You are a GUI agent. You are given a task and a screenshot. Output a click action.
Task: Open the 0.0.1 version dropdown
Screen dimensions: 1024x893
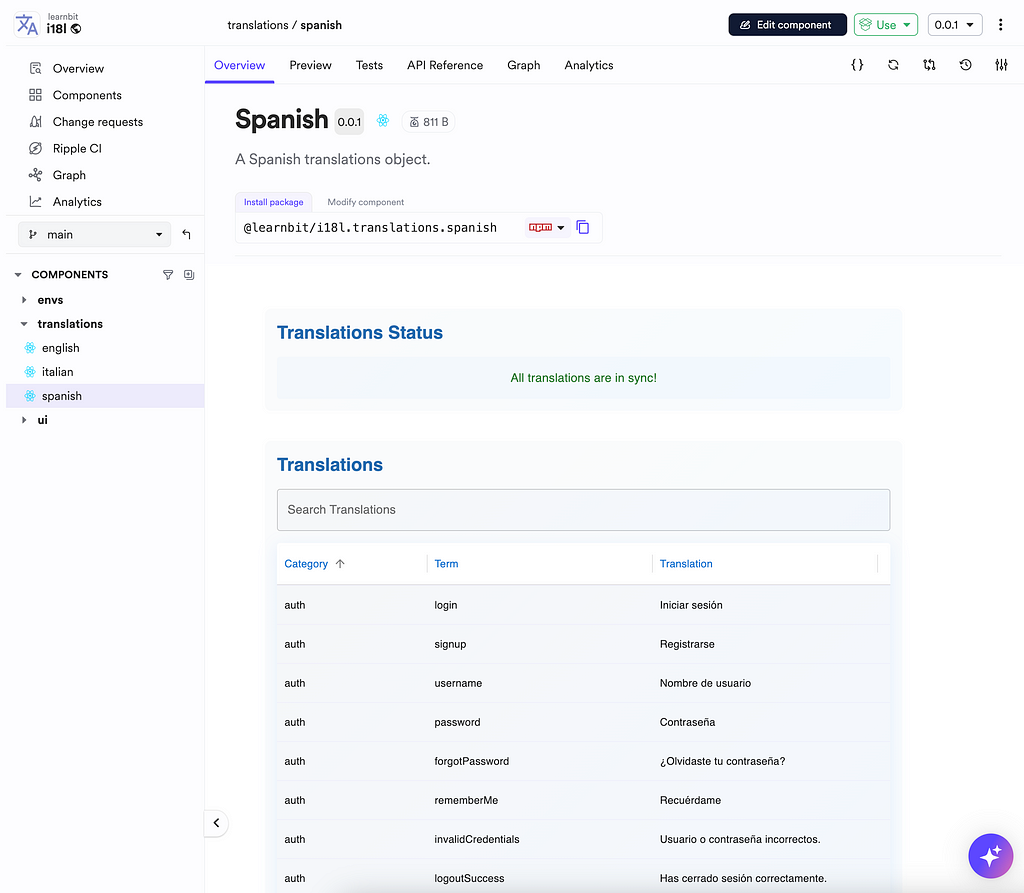coord(955,25)
